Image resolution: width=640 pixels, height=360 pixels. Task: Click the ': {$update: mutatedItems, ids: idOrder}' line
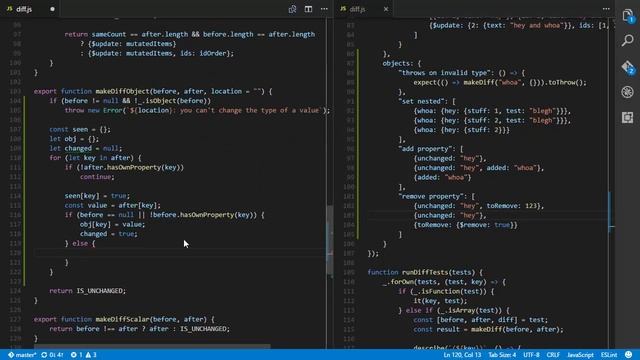pos(157,53)
